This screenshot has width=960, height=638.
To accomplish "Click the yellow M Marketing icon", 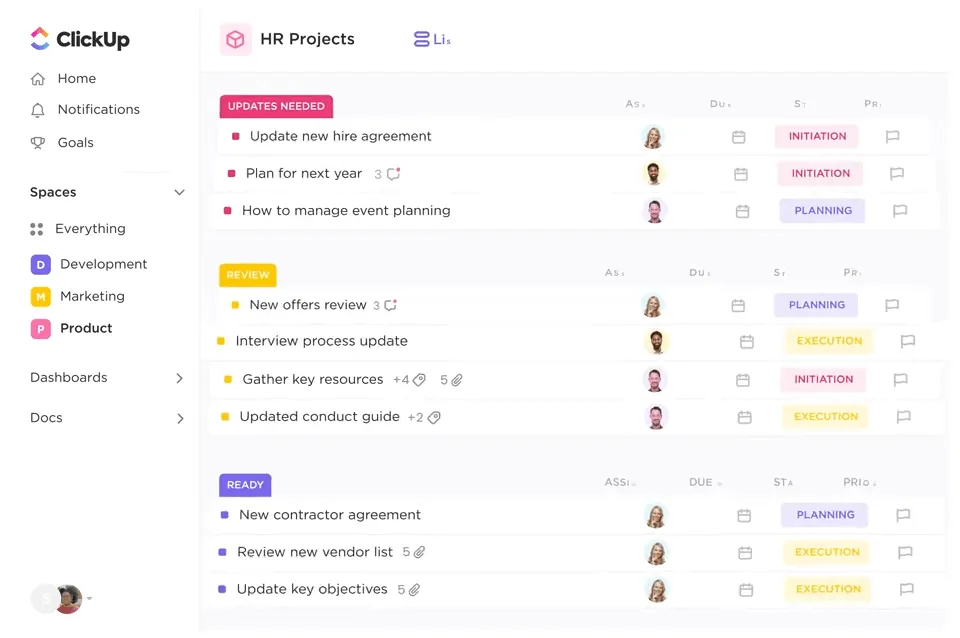I will click(40, 297).
